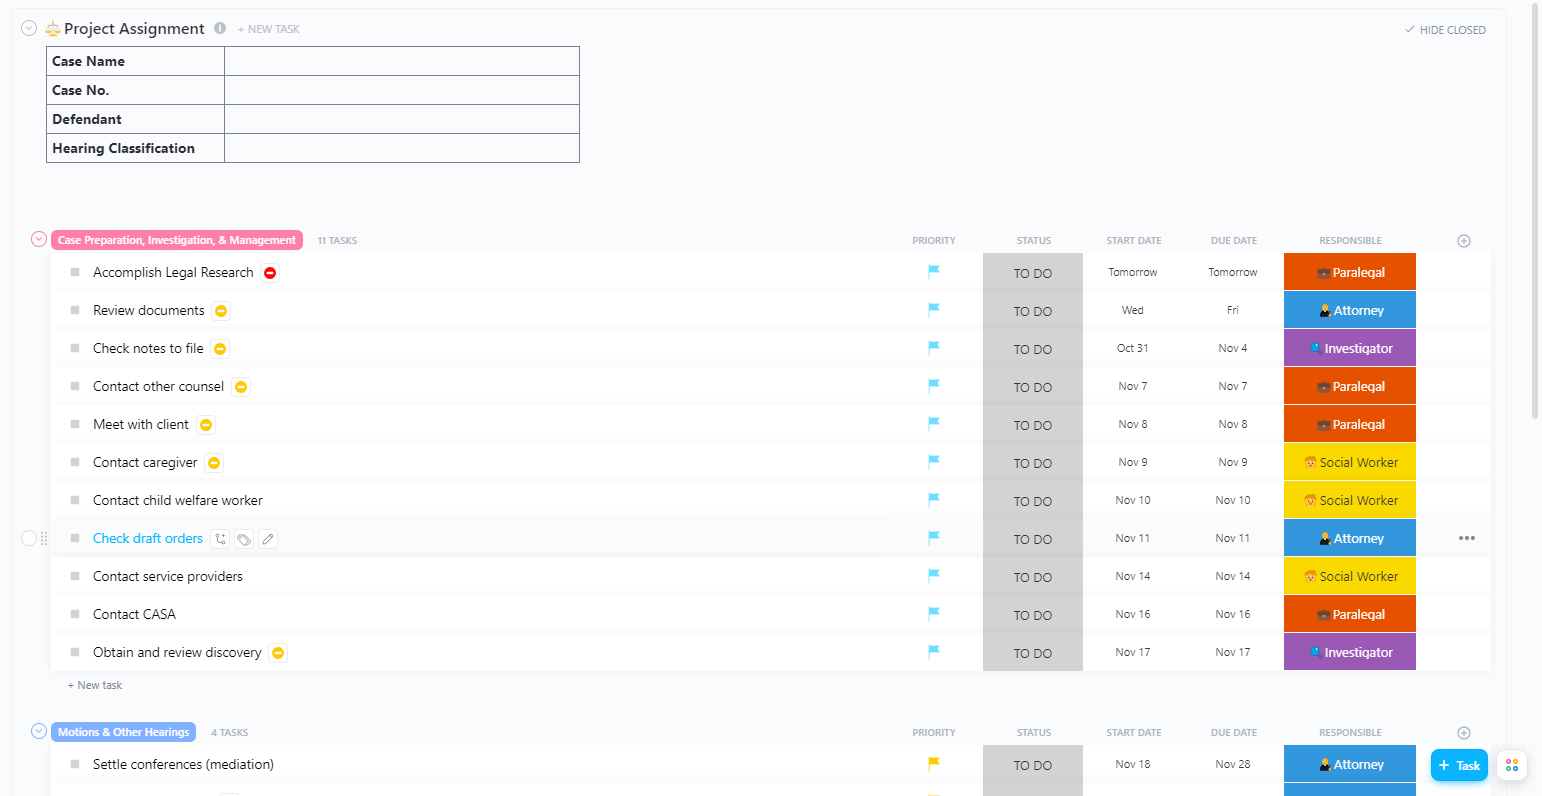Viewport: 1542px width, 796px height.
Task: Open the TO DO status menu for Meet with client
Action: coord(1033,424)
